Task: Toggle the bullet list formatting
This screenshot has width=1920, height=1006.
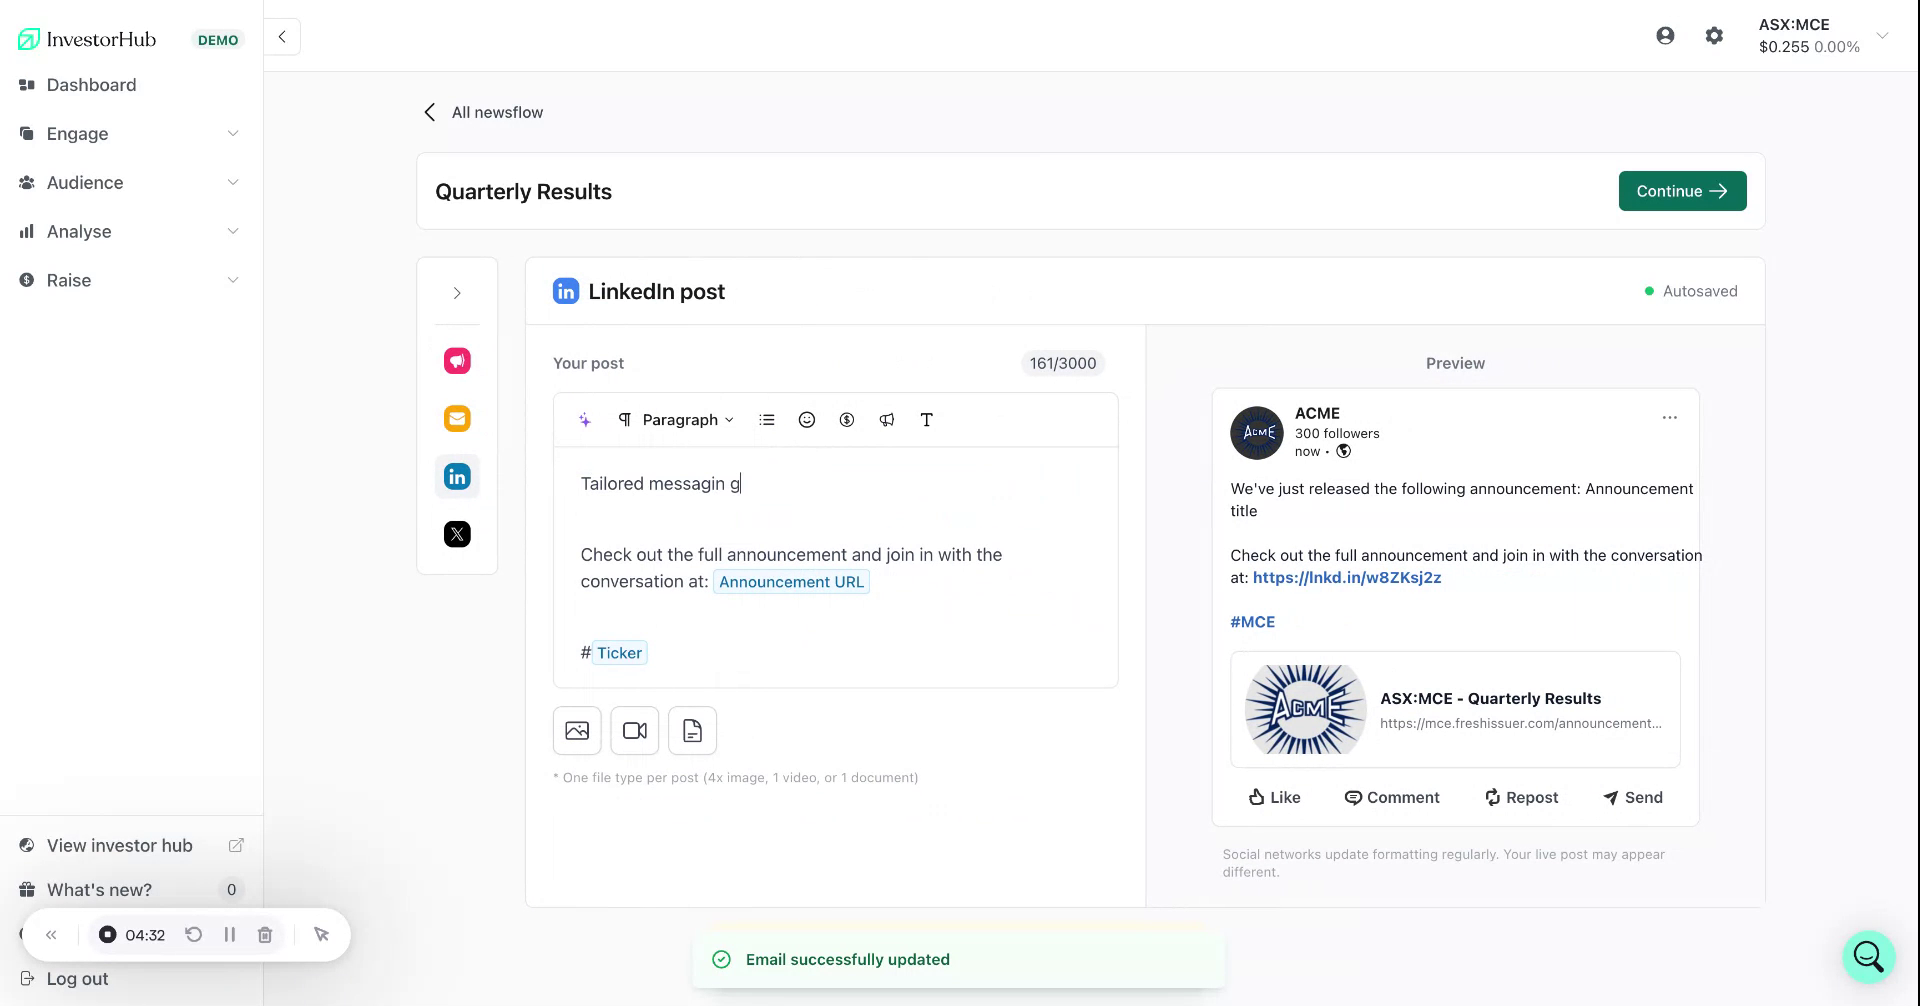Action: (766, 419)
